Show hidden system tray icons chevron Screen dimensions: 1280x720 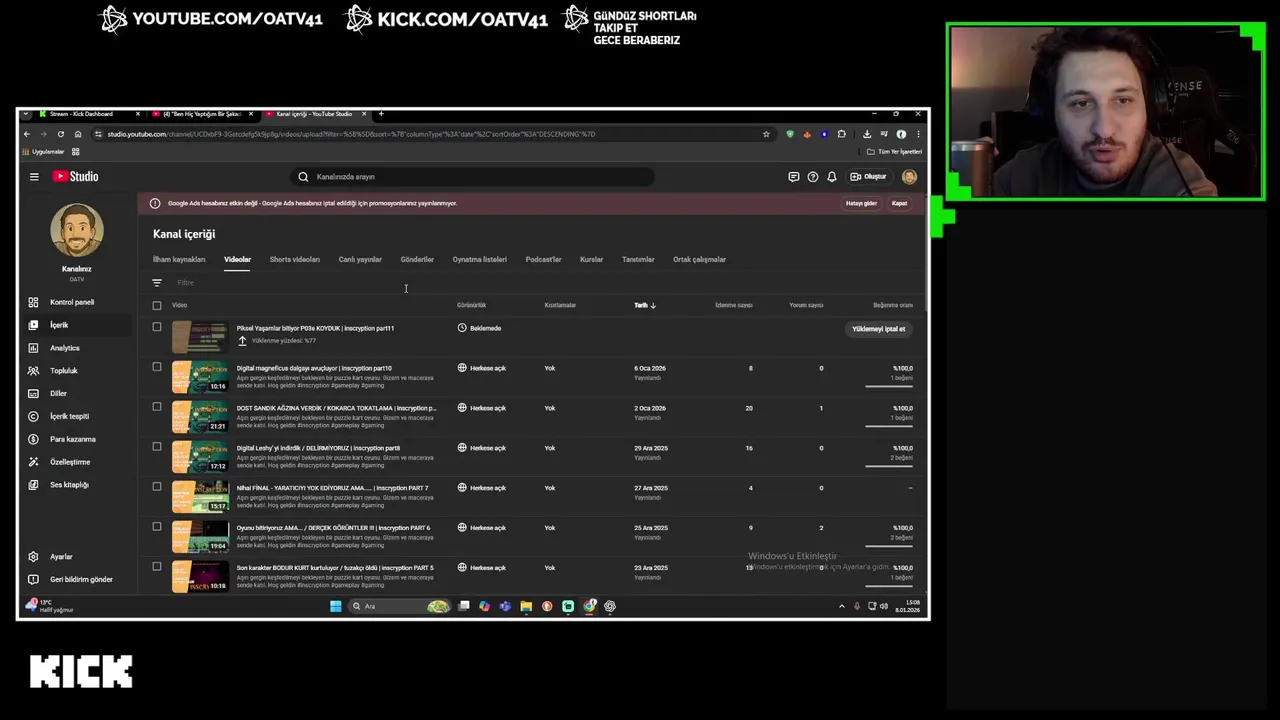coord(841,606)
